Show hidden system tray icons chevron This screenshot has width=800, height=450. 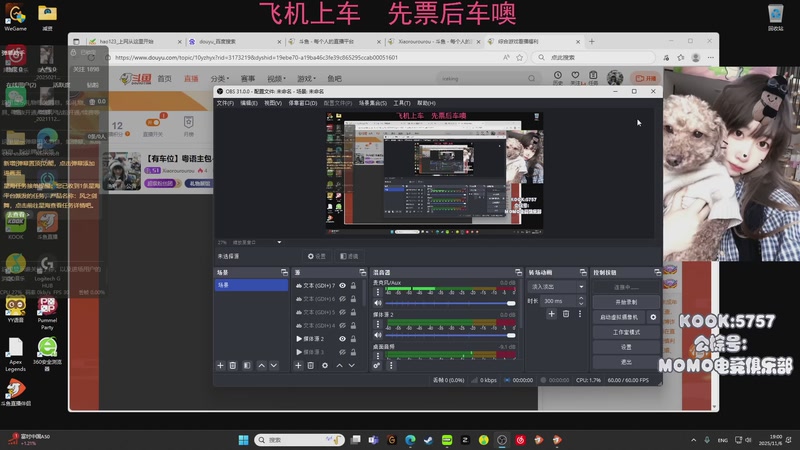coord(693,440)
